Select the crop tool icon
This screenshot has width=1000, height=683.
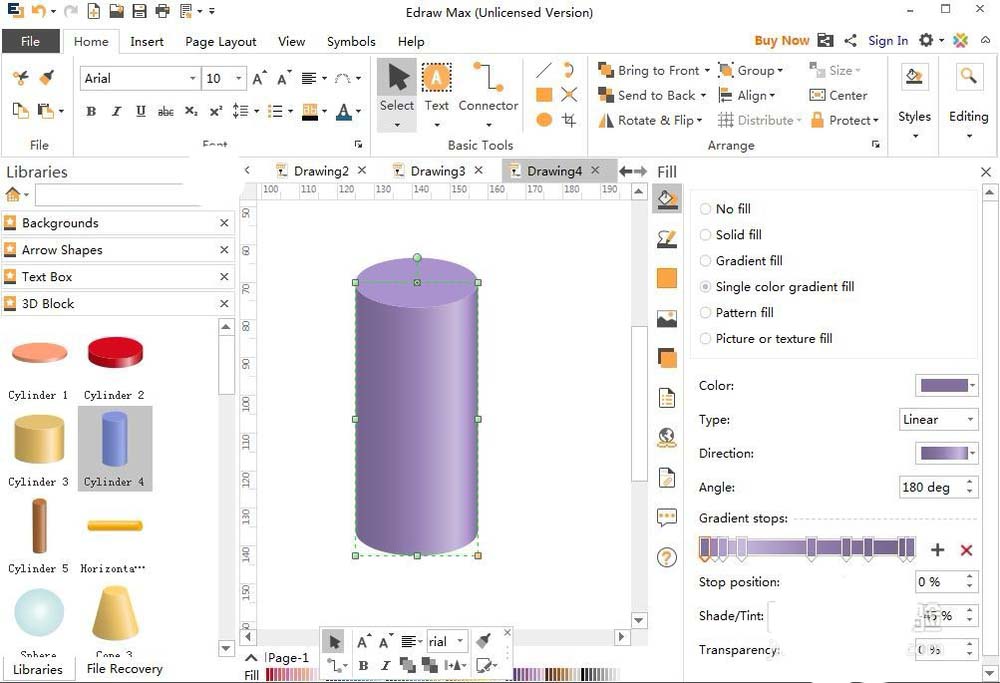pos(569,119)
